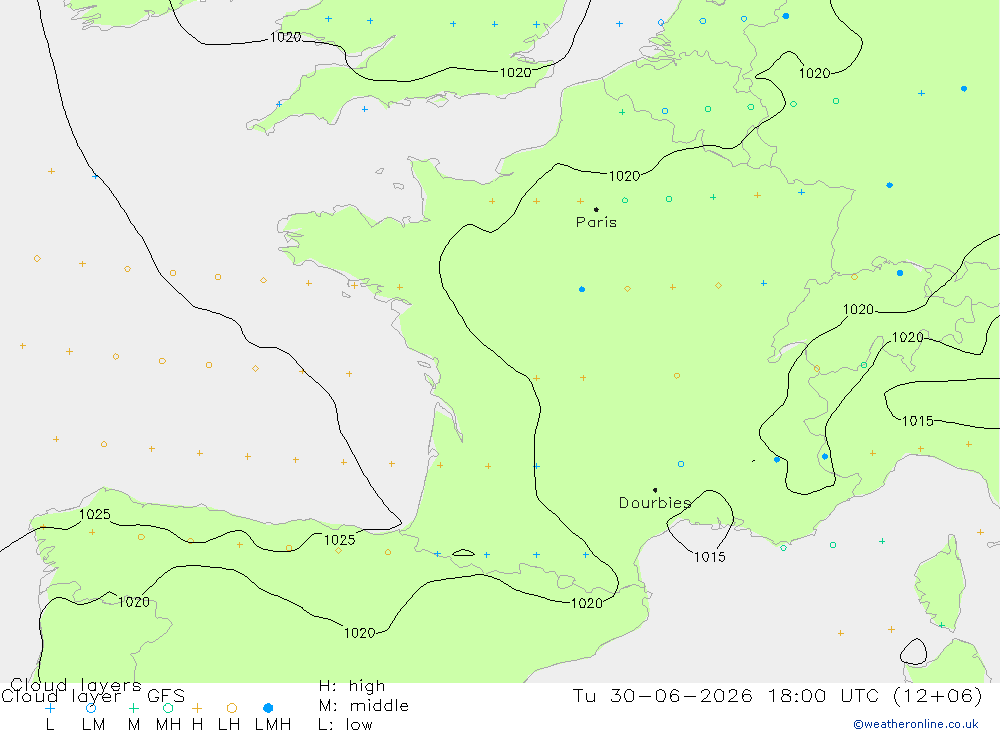Open the weatheronline.co.uk copyright link
The height and width of the screenshot is (733, 1000).
[916, 724]
